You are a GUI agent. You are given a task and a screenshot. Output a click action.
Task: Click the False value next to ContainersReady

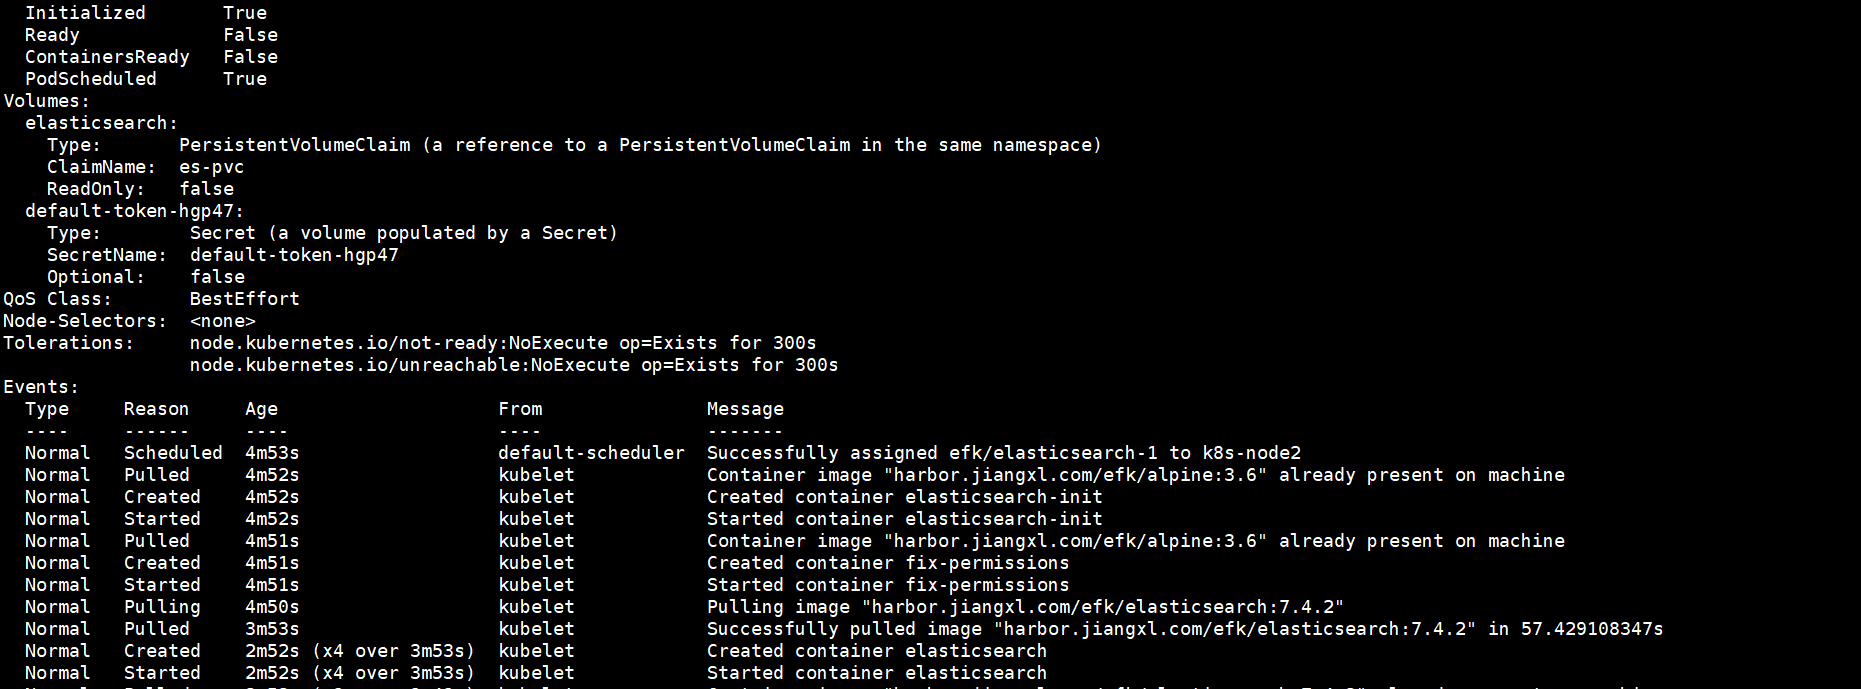250,57
